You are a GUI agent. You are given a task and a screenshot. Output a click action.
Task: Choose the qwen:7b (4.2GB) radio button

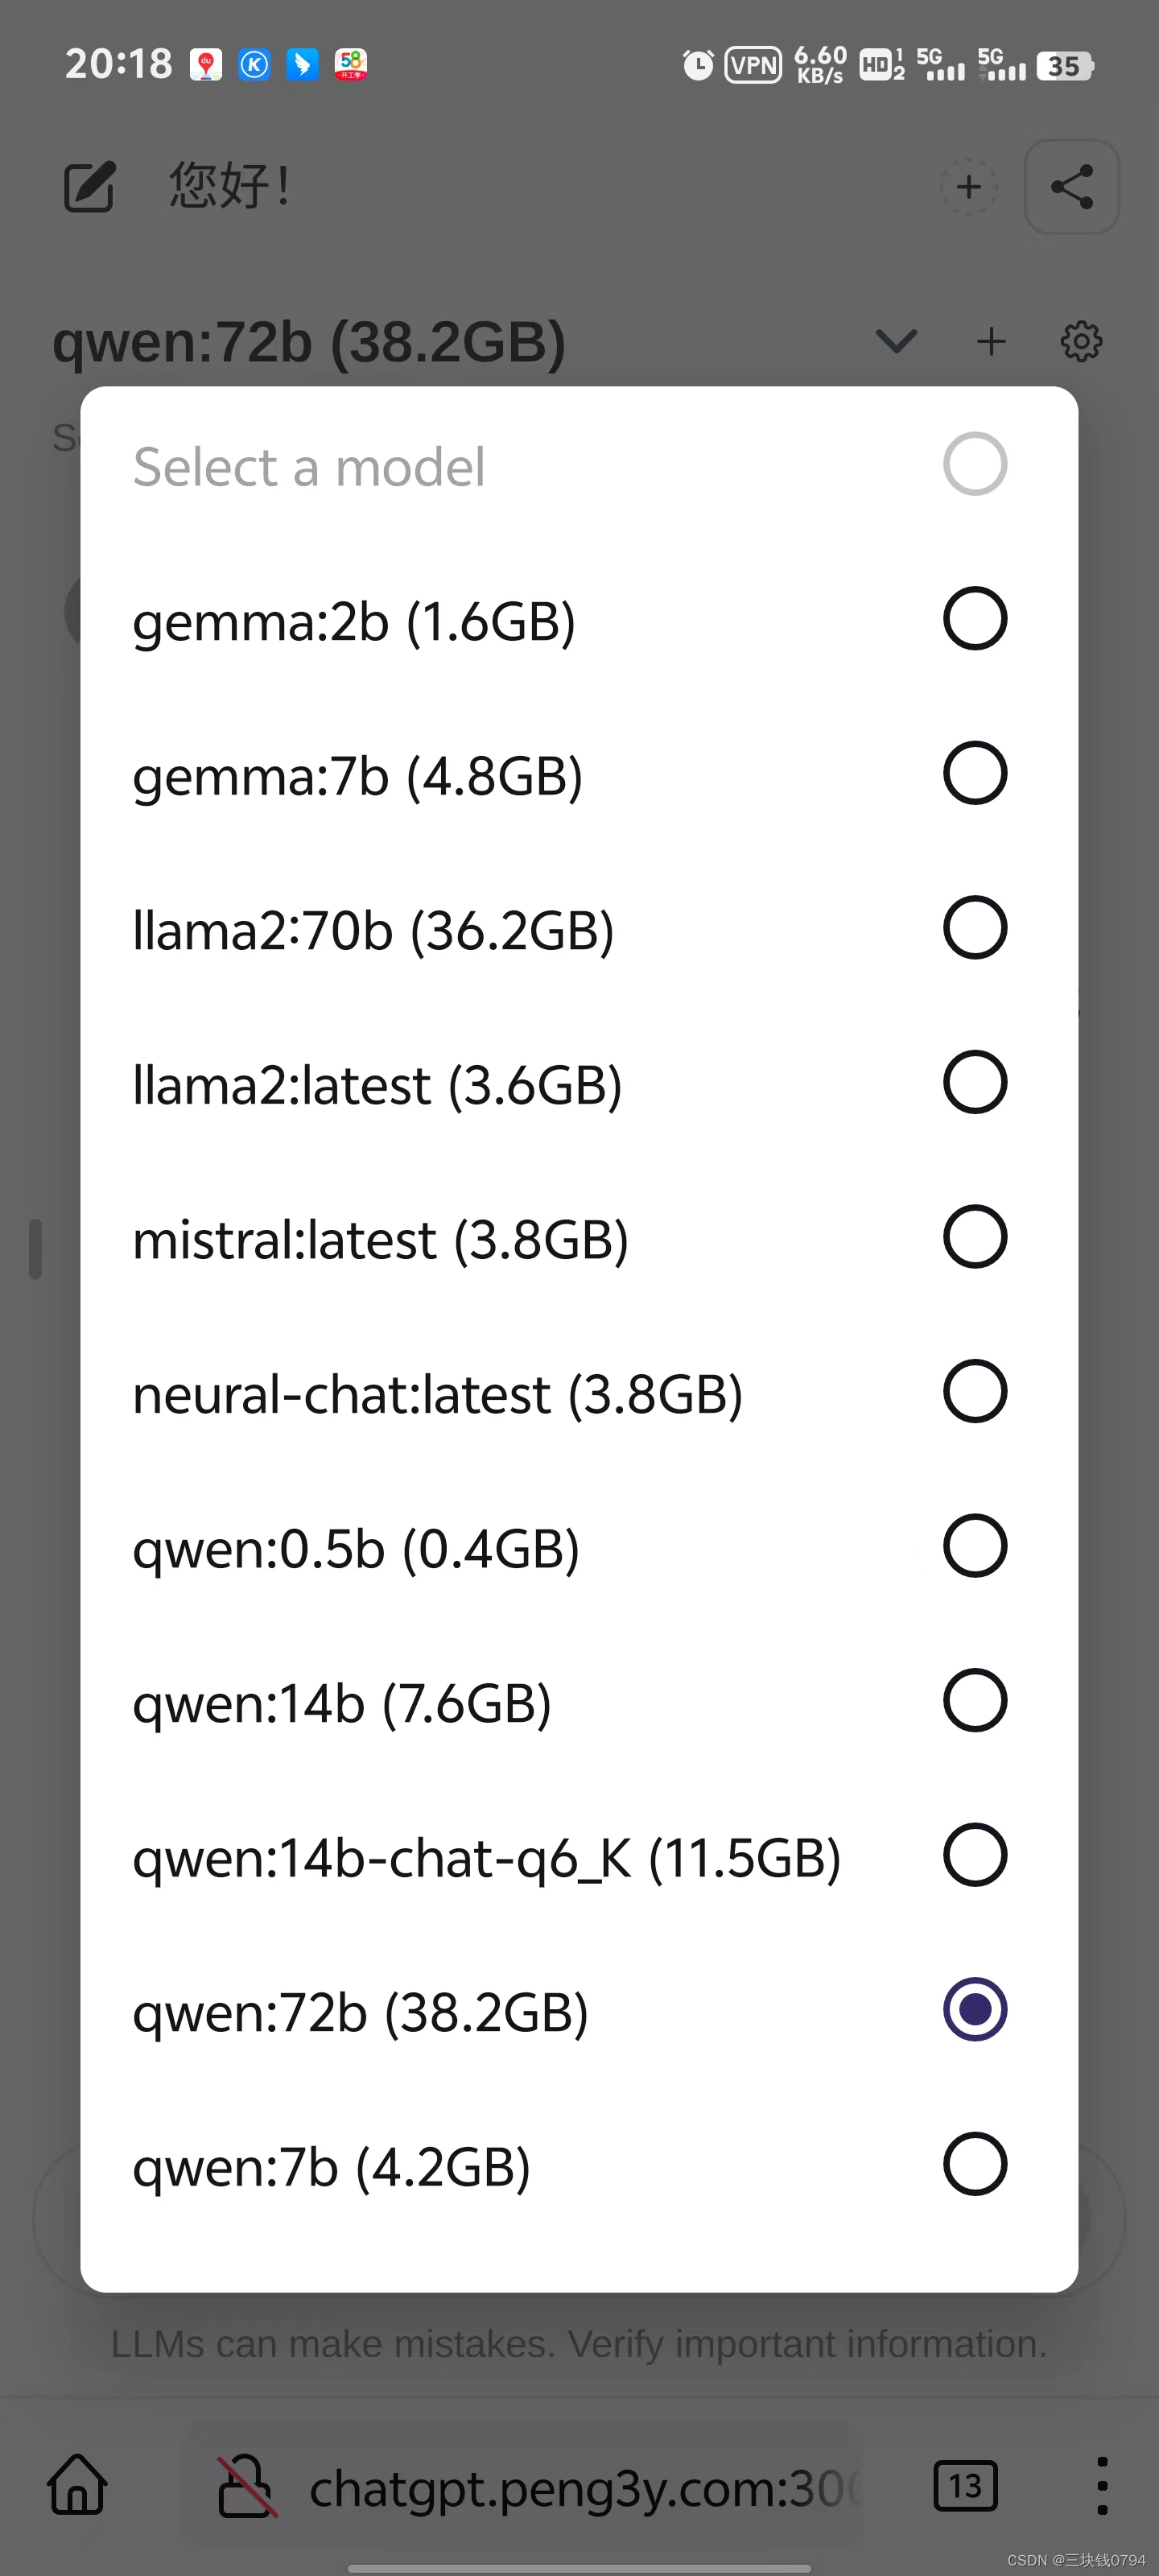click(974, 2165)
